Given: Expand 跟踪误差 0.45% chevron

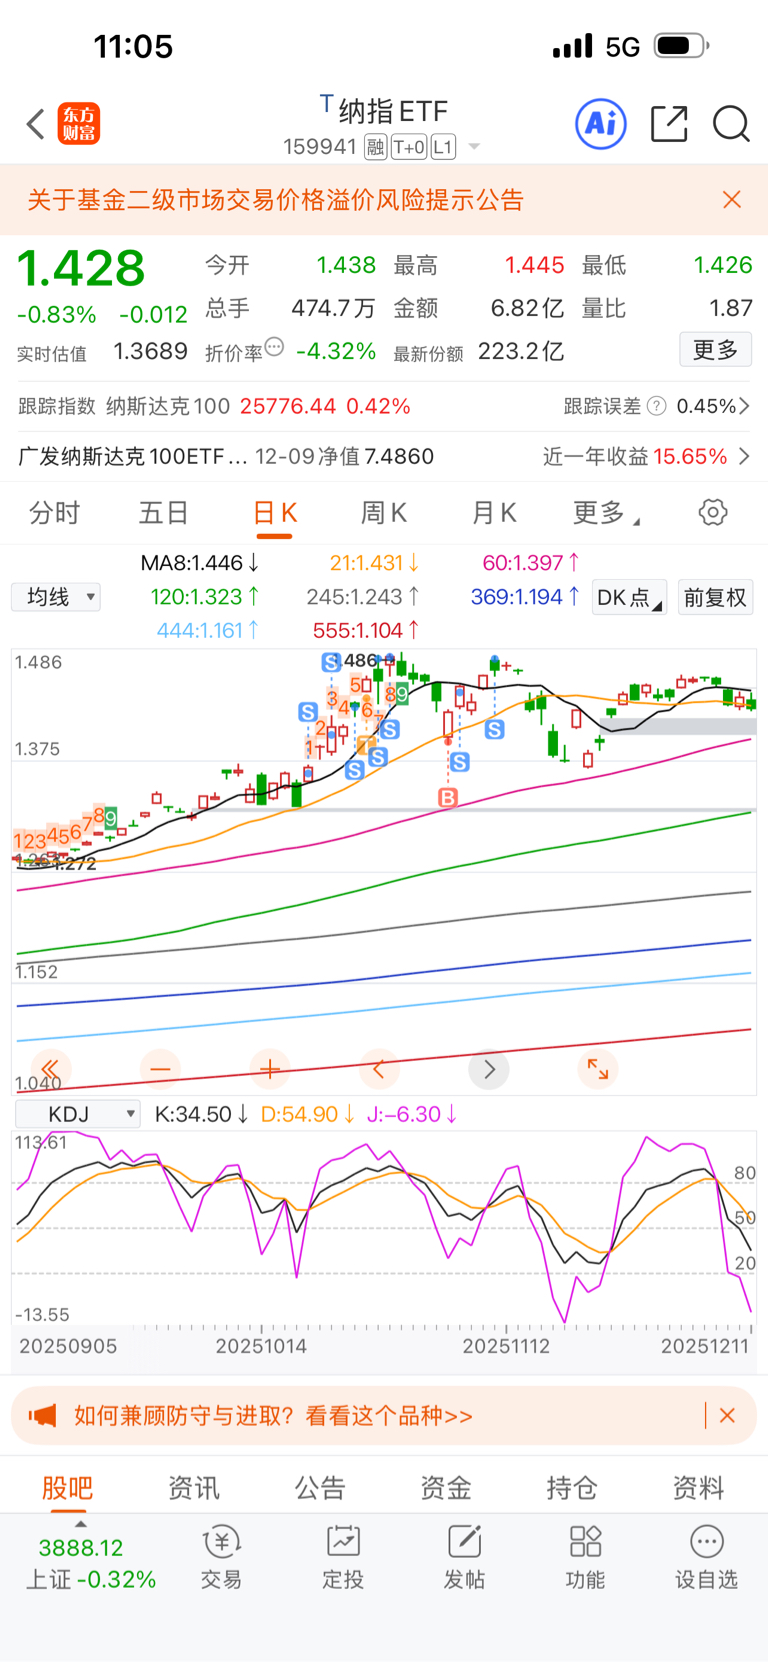Looking at the screenshot, I should click(744, 406).
